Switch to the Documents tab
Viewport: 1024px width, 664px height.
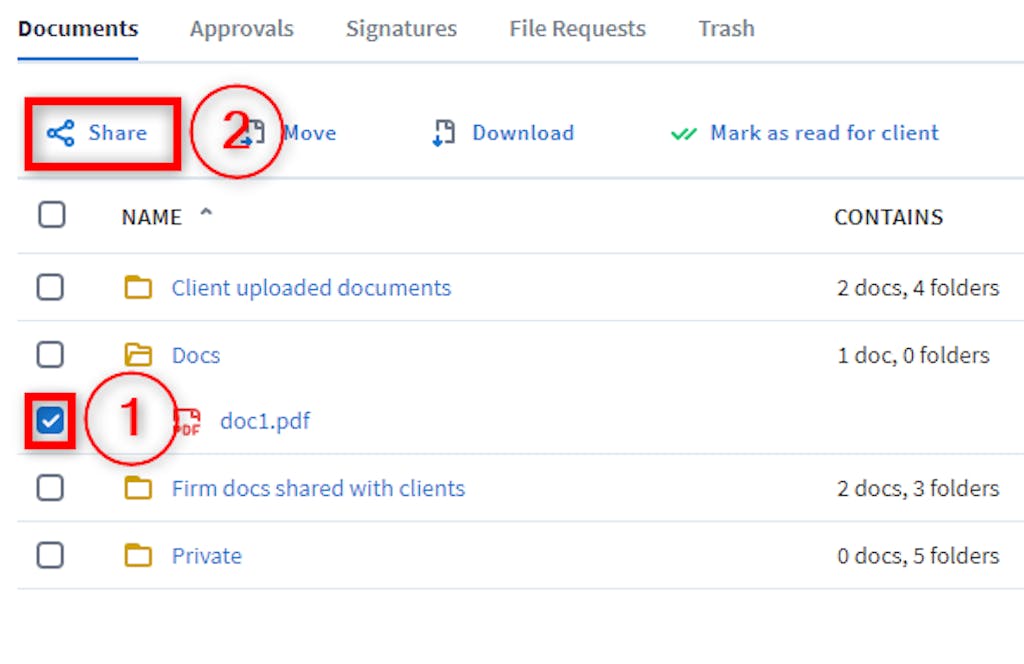78,29
